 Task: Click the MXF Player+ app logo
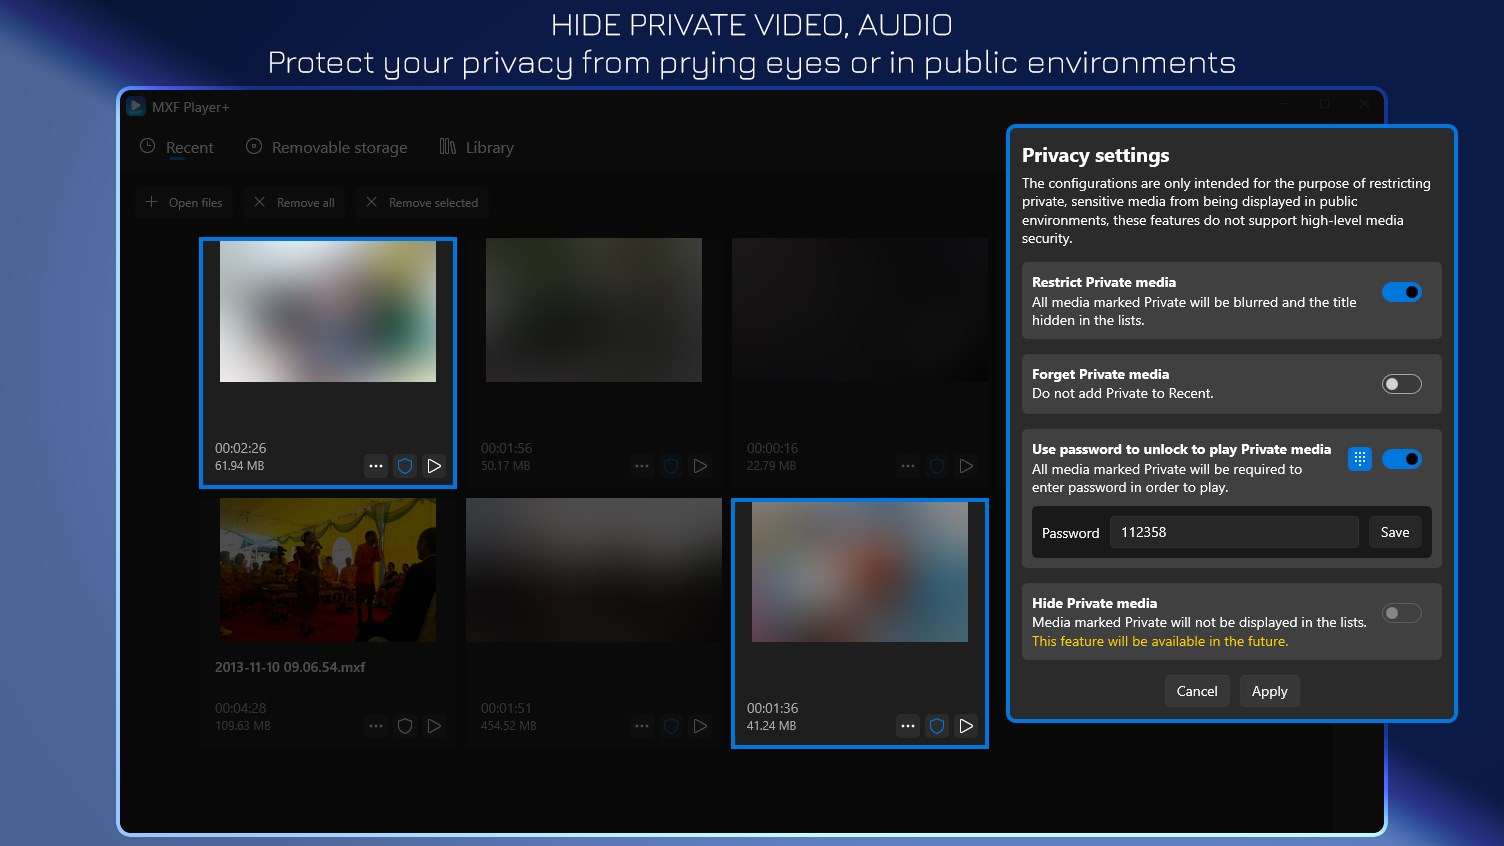pyautogui.click(x=136, y=105)
